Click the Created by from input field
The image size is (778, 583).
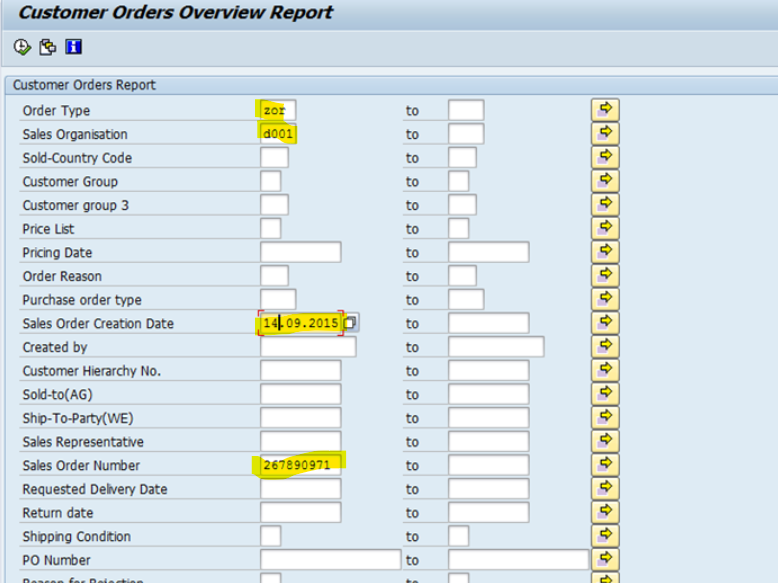(307, 347)
